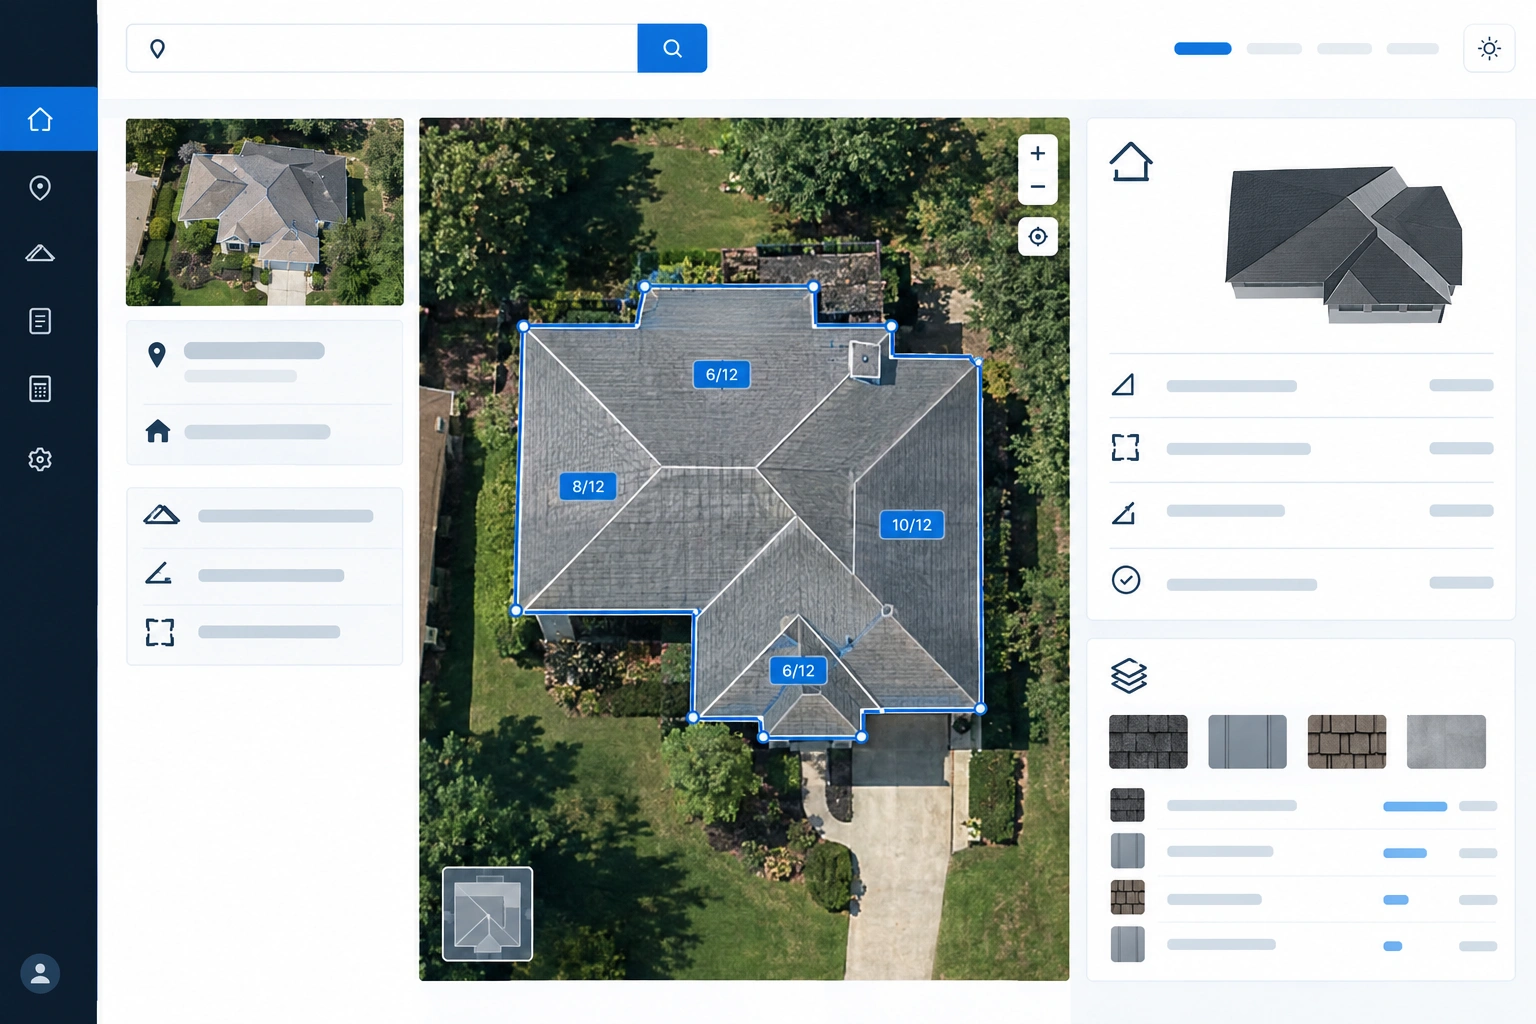Image resolution: width=1536 pixels, height=1024 pixels.
Task: Click the pitch triangle icon in right panel
Action: pos(1124,385)
